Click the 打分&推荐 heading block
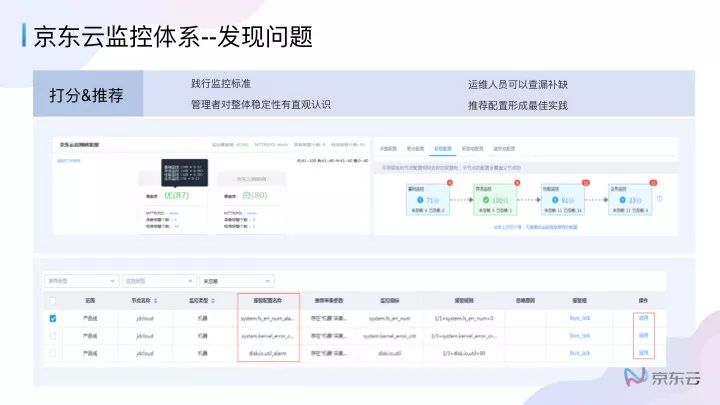Image resolution: width=720 pixels, height=405 pixels. [x=88, y=93]
